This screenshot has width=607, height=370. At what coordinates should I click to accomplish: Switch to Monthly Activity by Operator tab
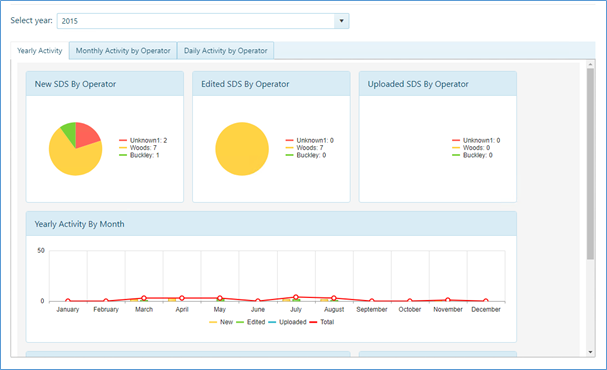click(x=123, y=51)
